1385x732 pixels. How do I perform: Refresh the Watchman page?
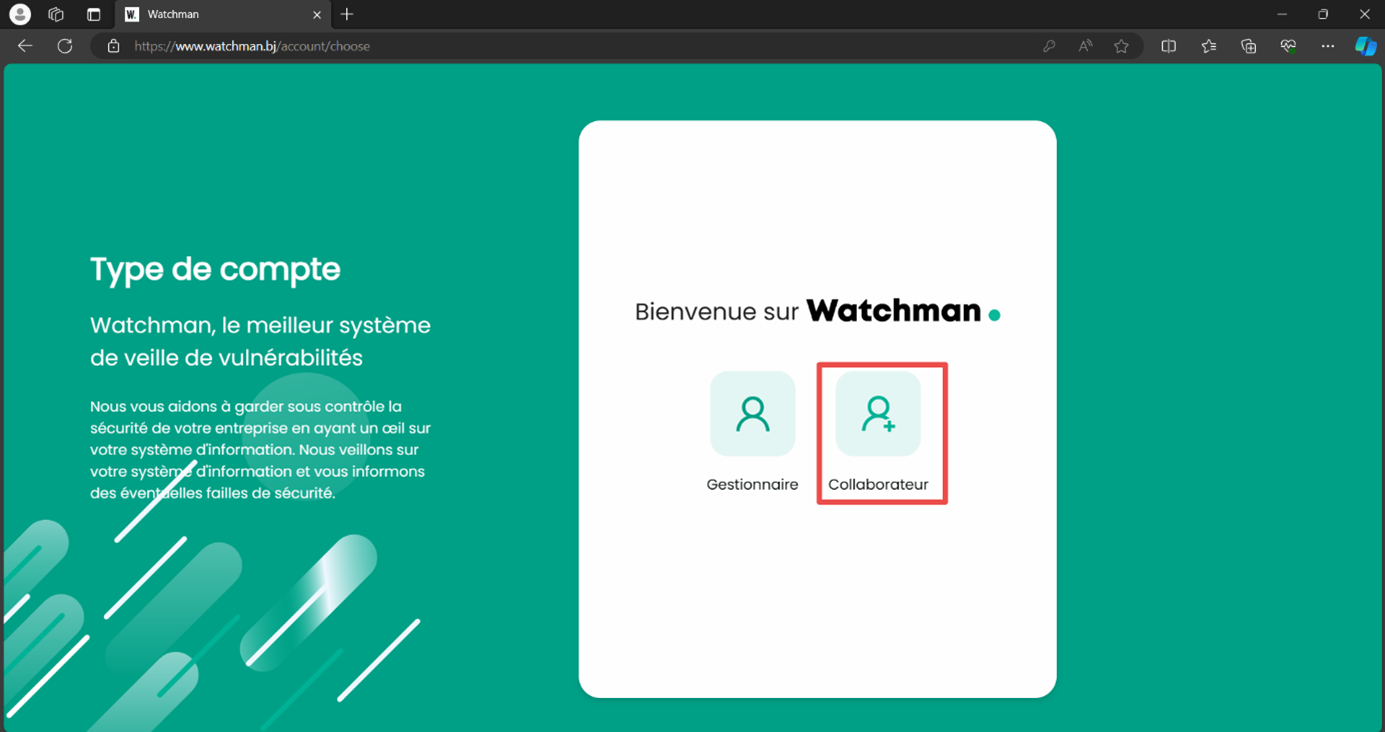65,46
